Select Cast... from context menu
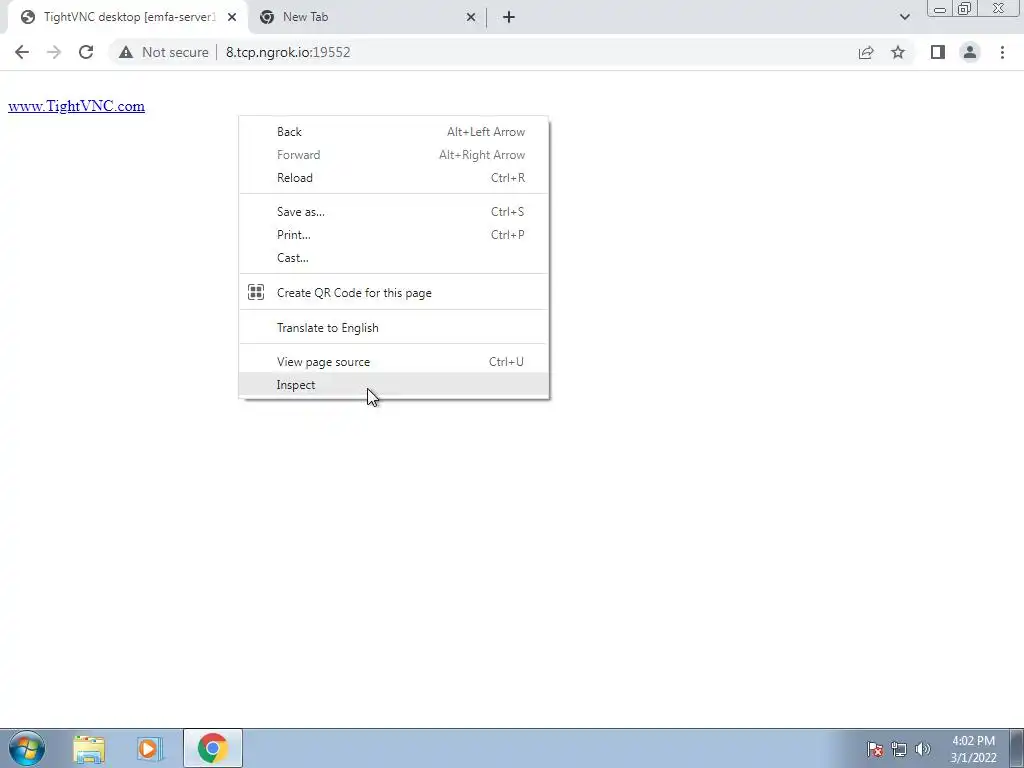1024x768 pixels. (394, 257)
